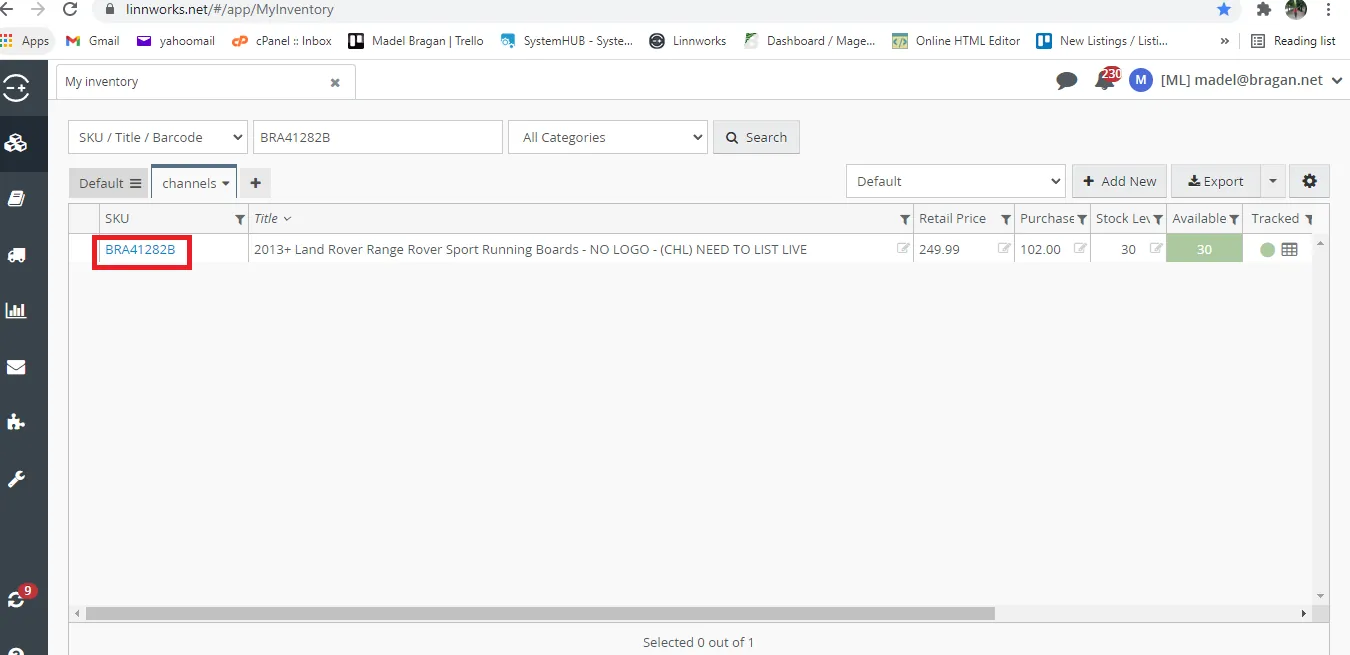Open the yahoomail bookmark

point(175,41)
